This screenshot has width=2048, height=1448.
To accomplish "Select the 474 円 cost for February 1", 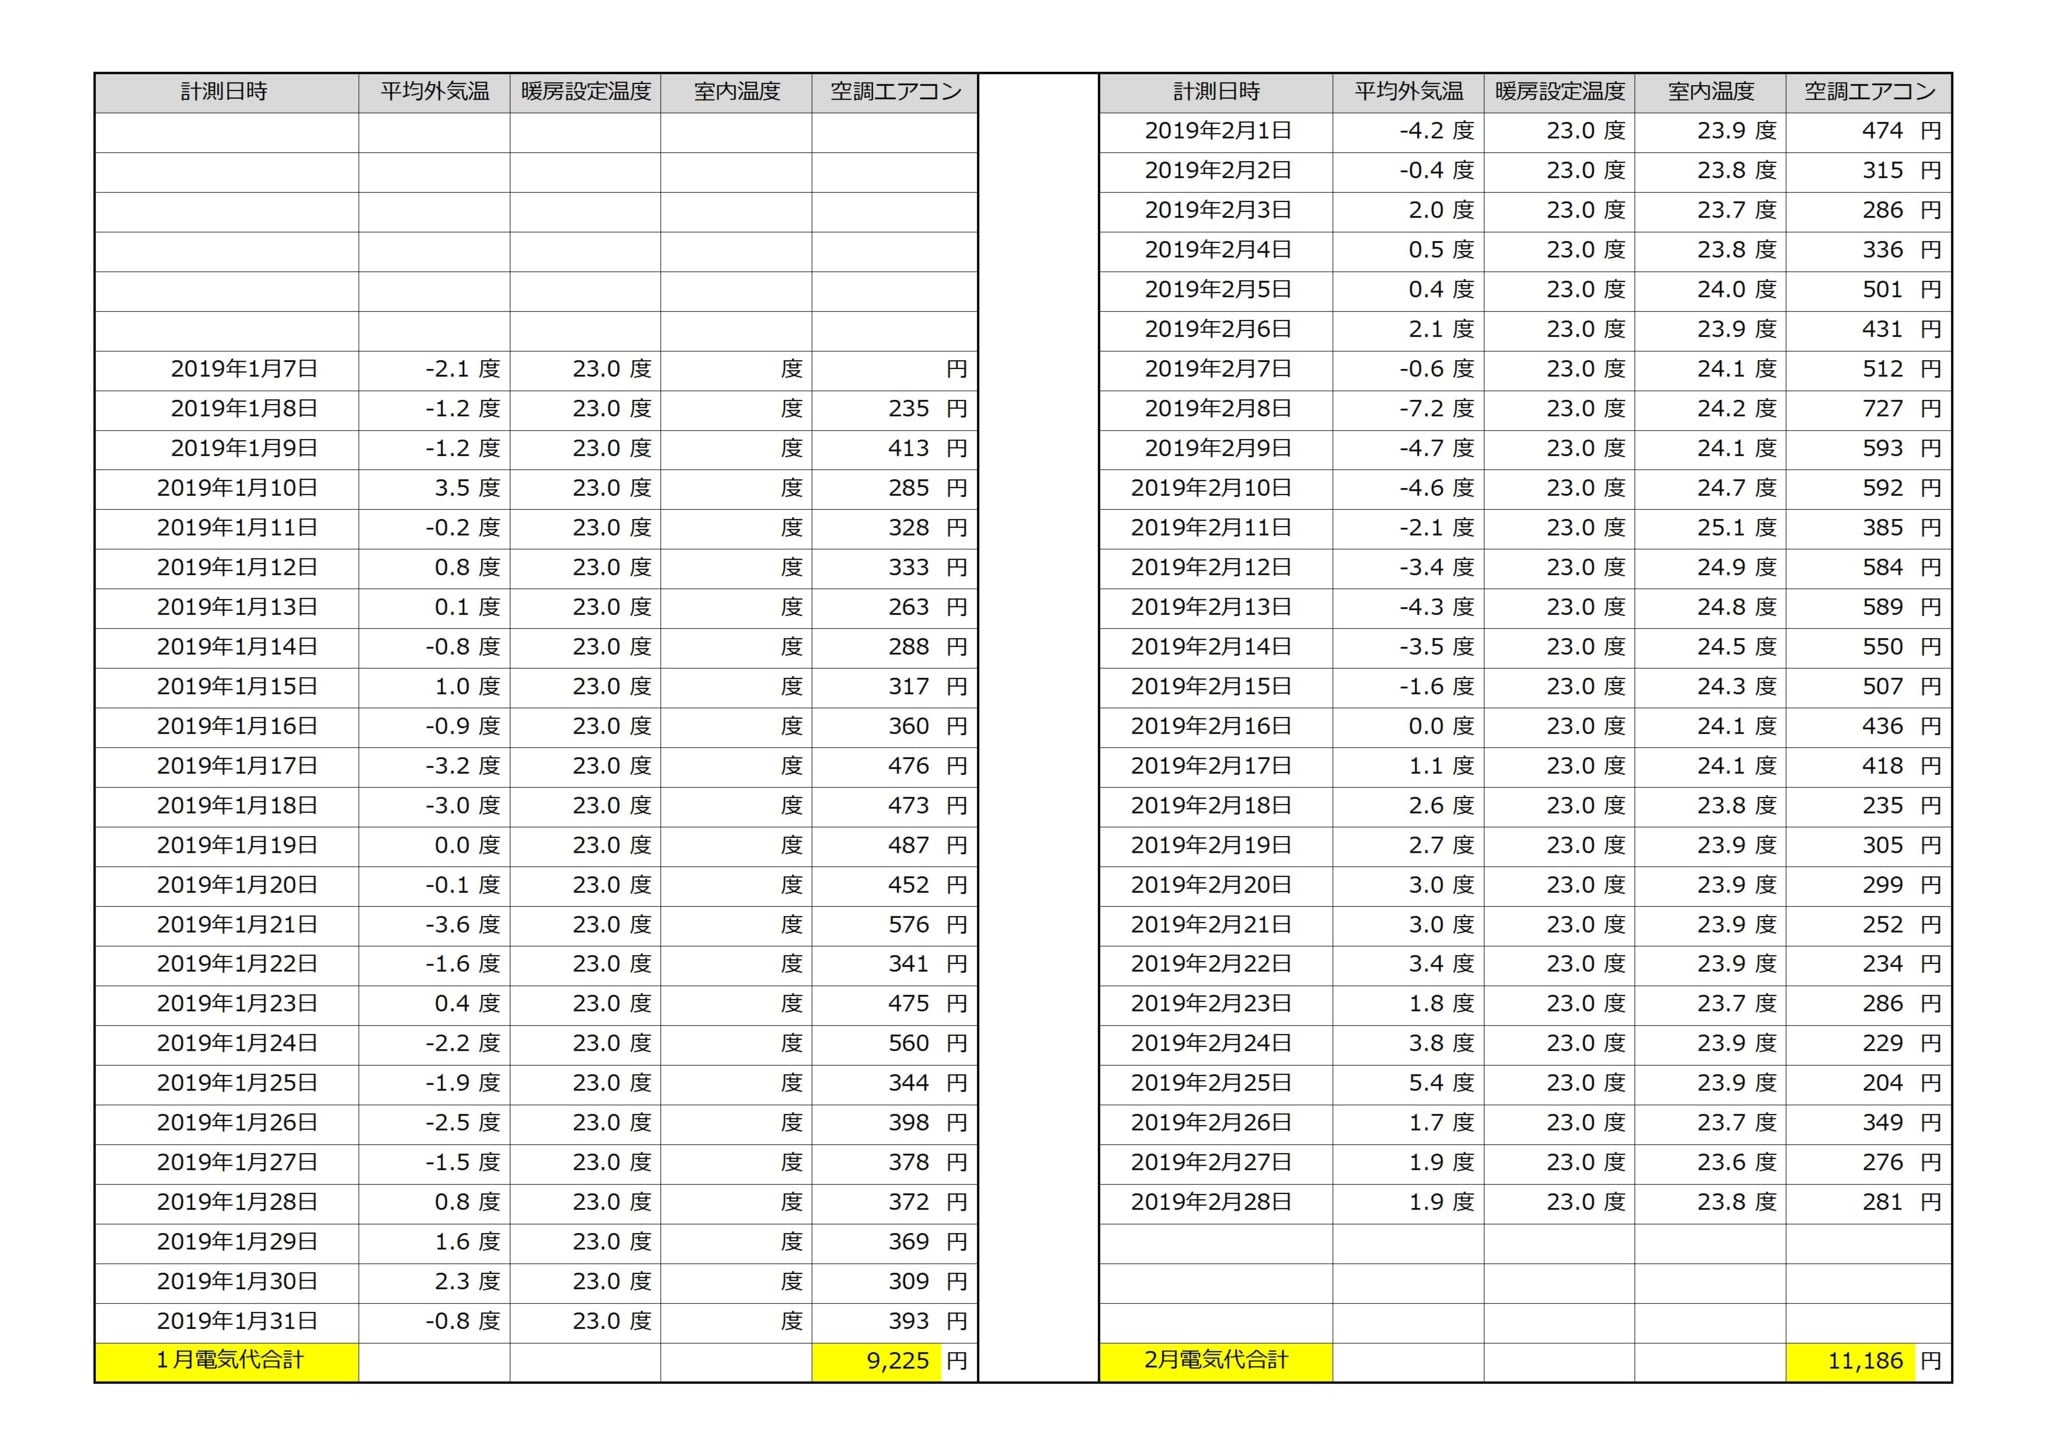I will (x=1868, y=132).
